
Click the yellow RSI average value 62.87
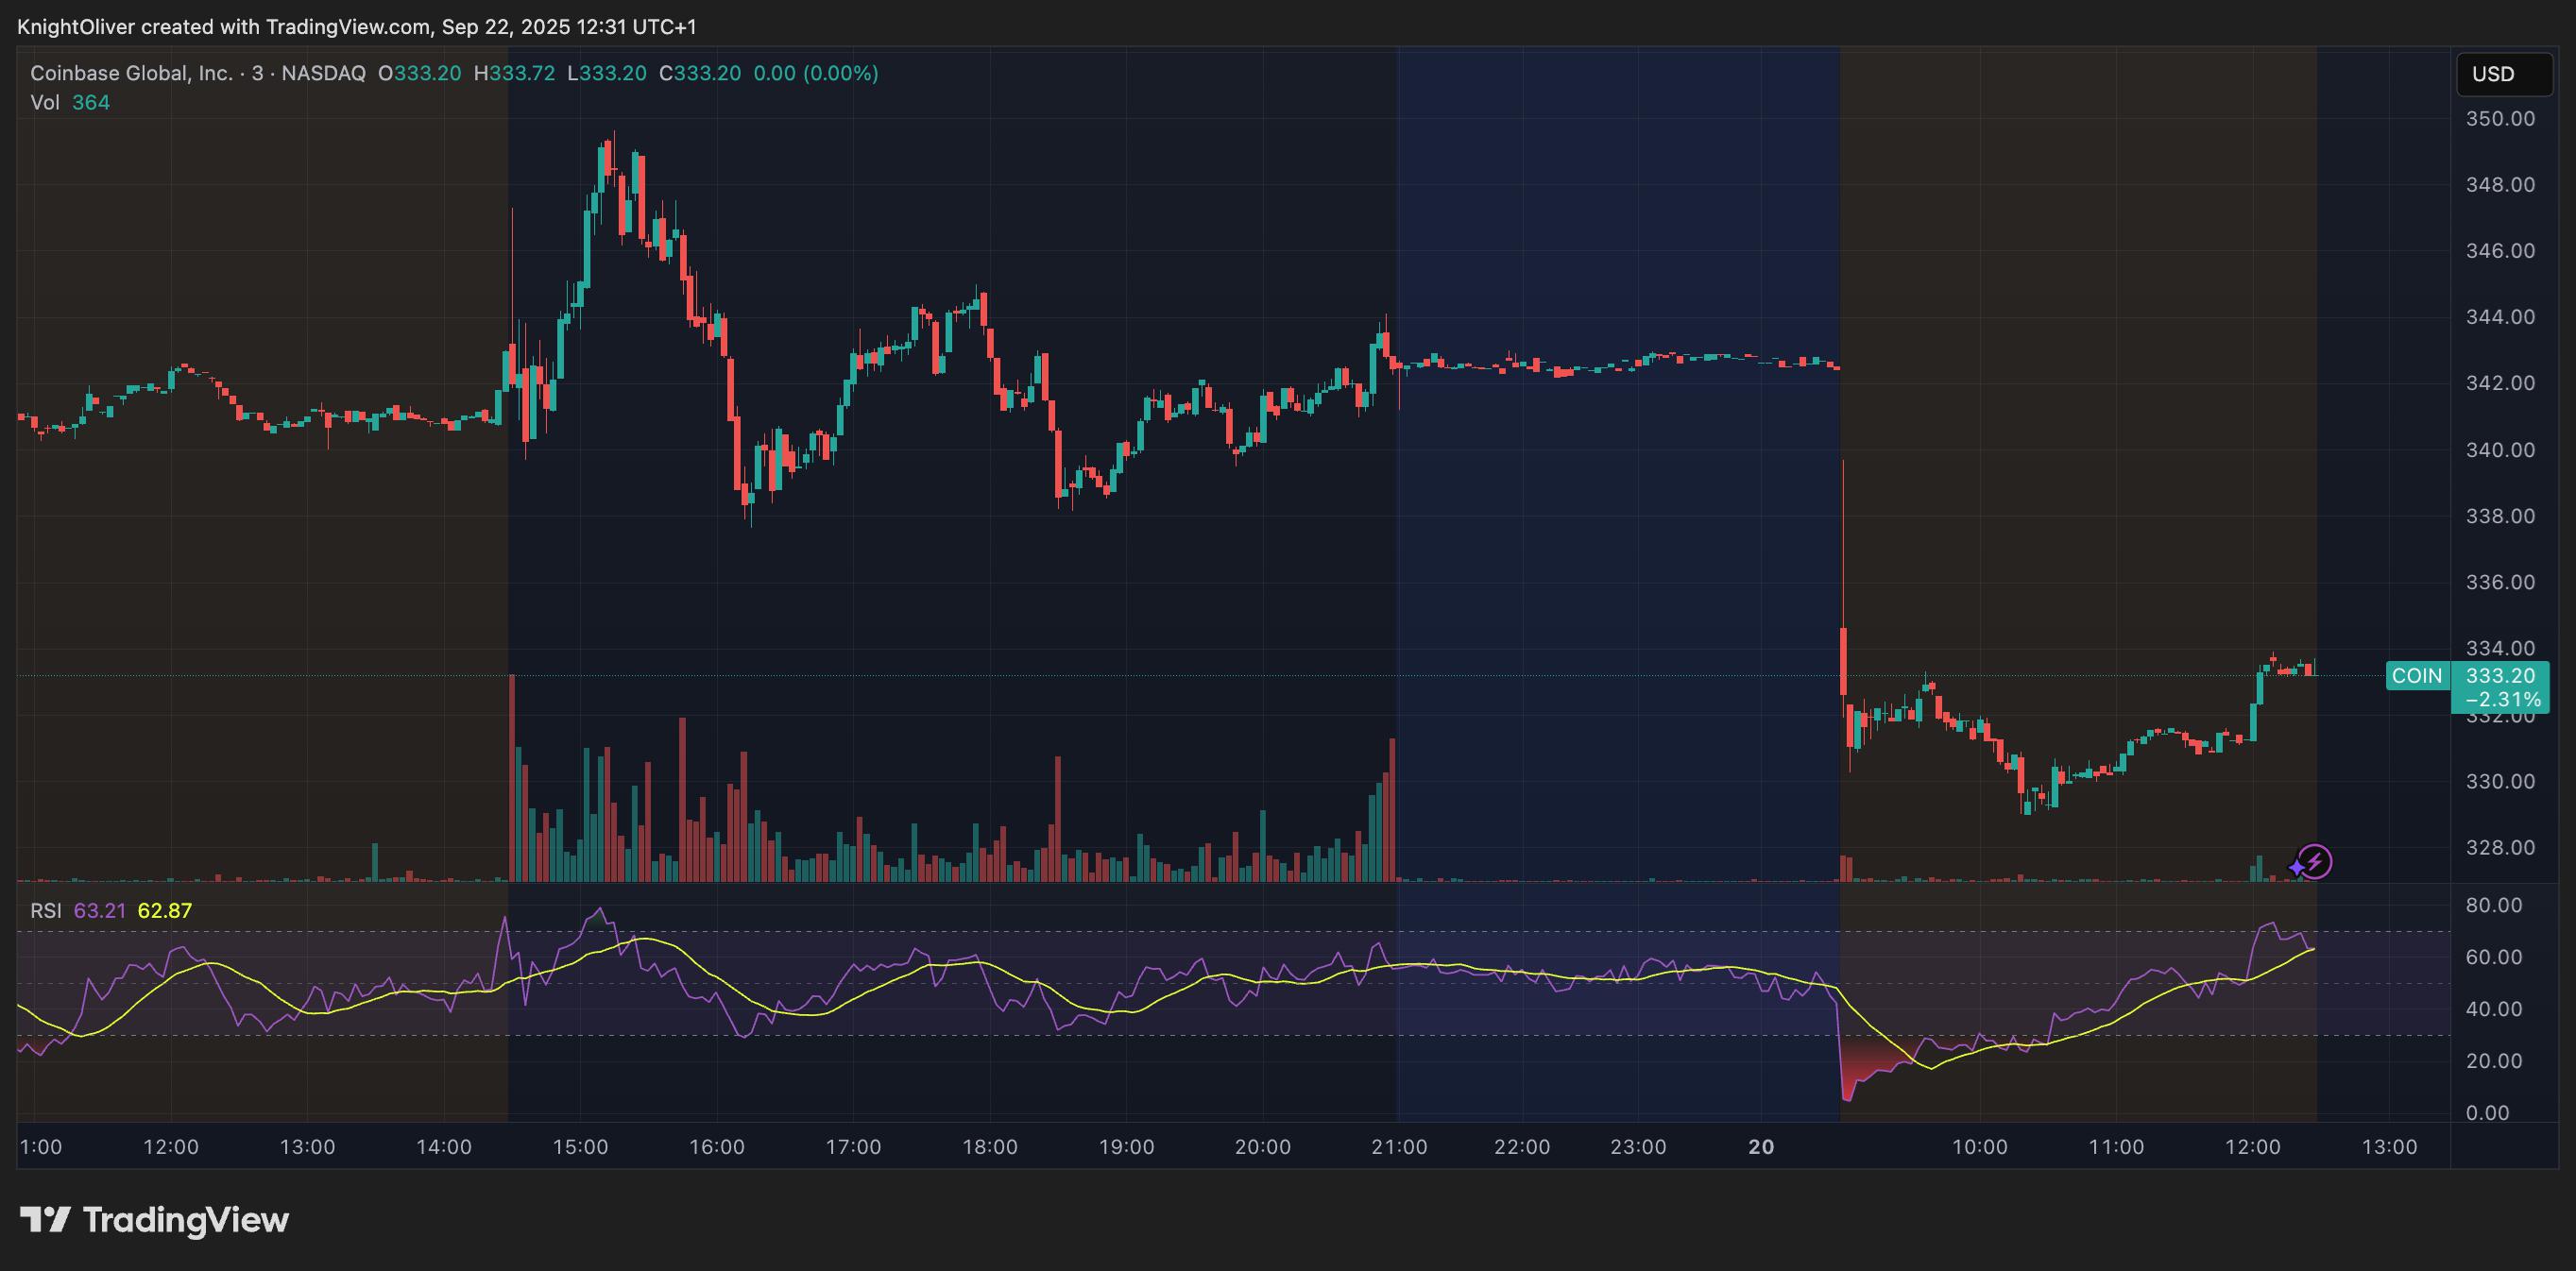(166, 911)
